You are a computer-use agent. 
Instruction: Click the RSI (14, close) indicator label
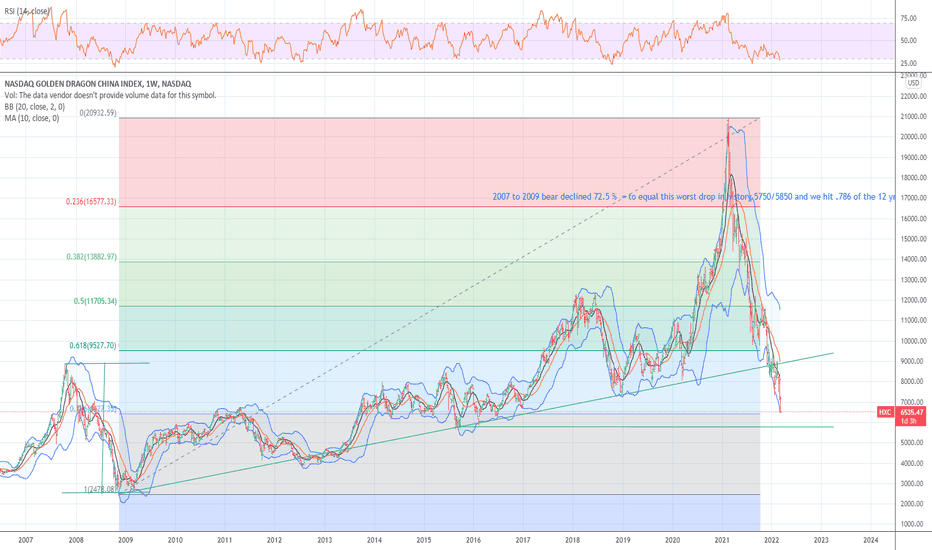pos(27,11)
